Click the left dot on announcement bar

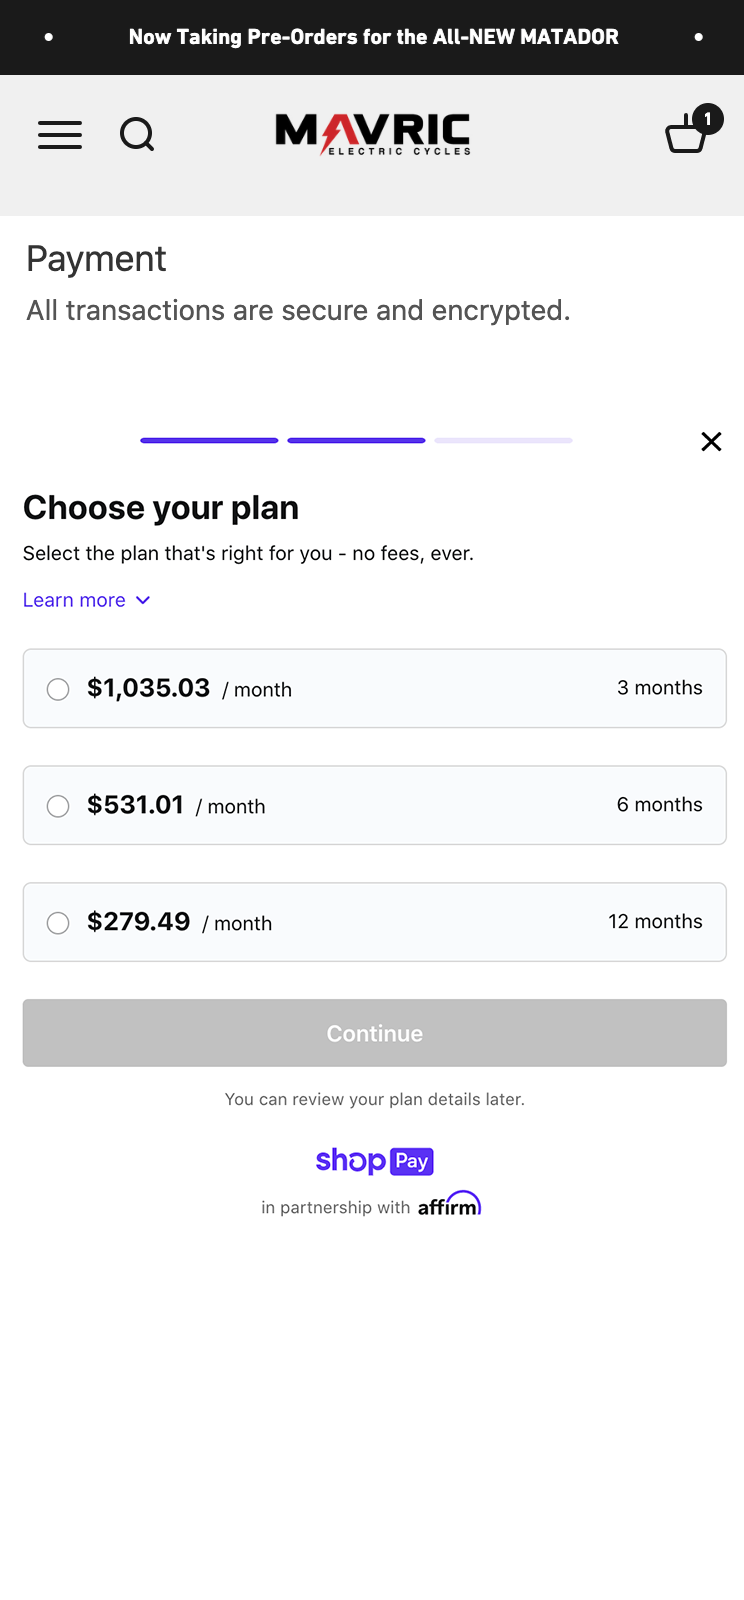pos(49,37)
